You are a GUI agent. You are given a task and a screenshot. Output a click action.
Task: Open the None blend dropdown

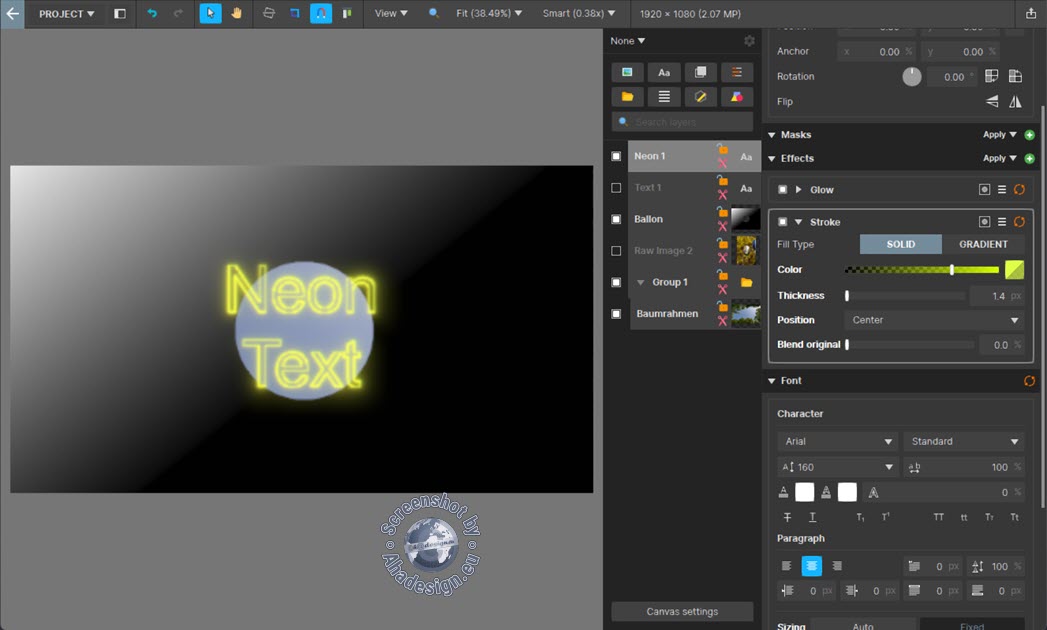pos(628,41)
